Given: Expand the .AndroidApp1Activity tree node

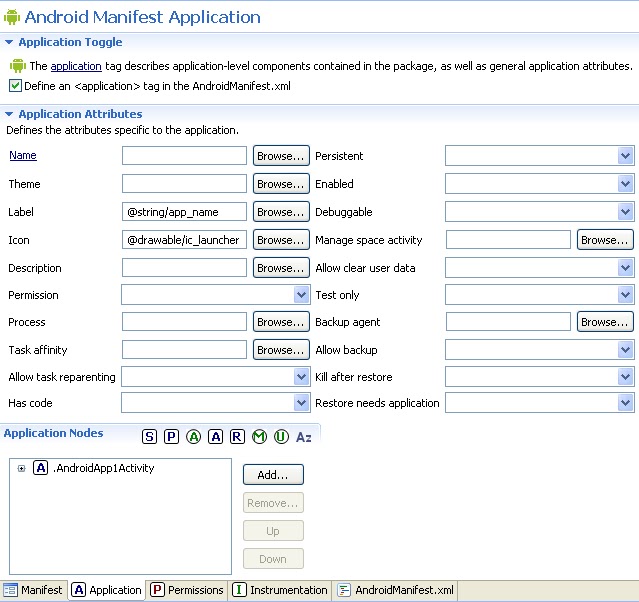Looking at the screenshot, I should coord(22,468).
